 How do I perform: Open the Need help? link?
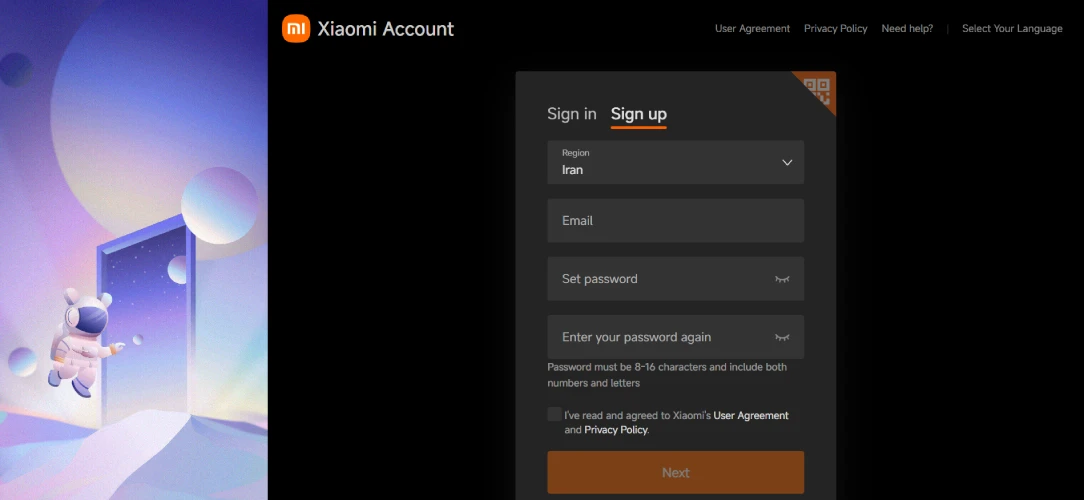pyautogui.click(x=907, y=29)
